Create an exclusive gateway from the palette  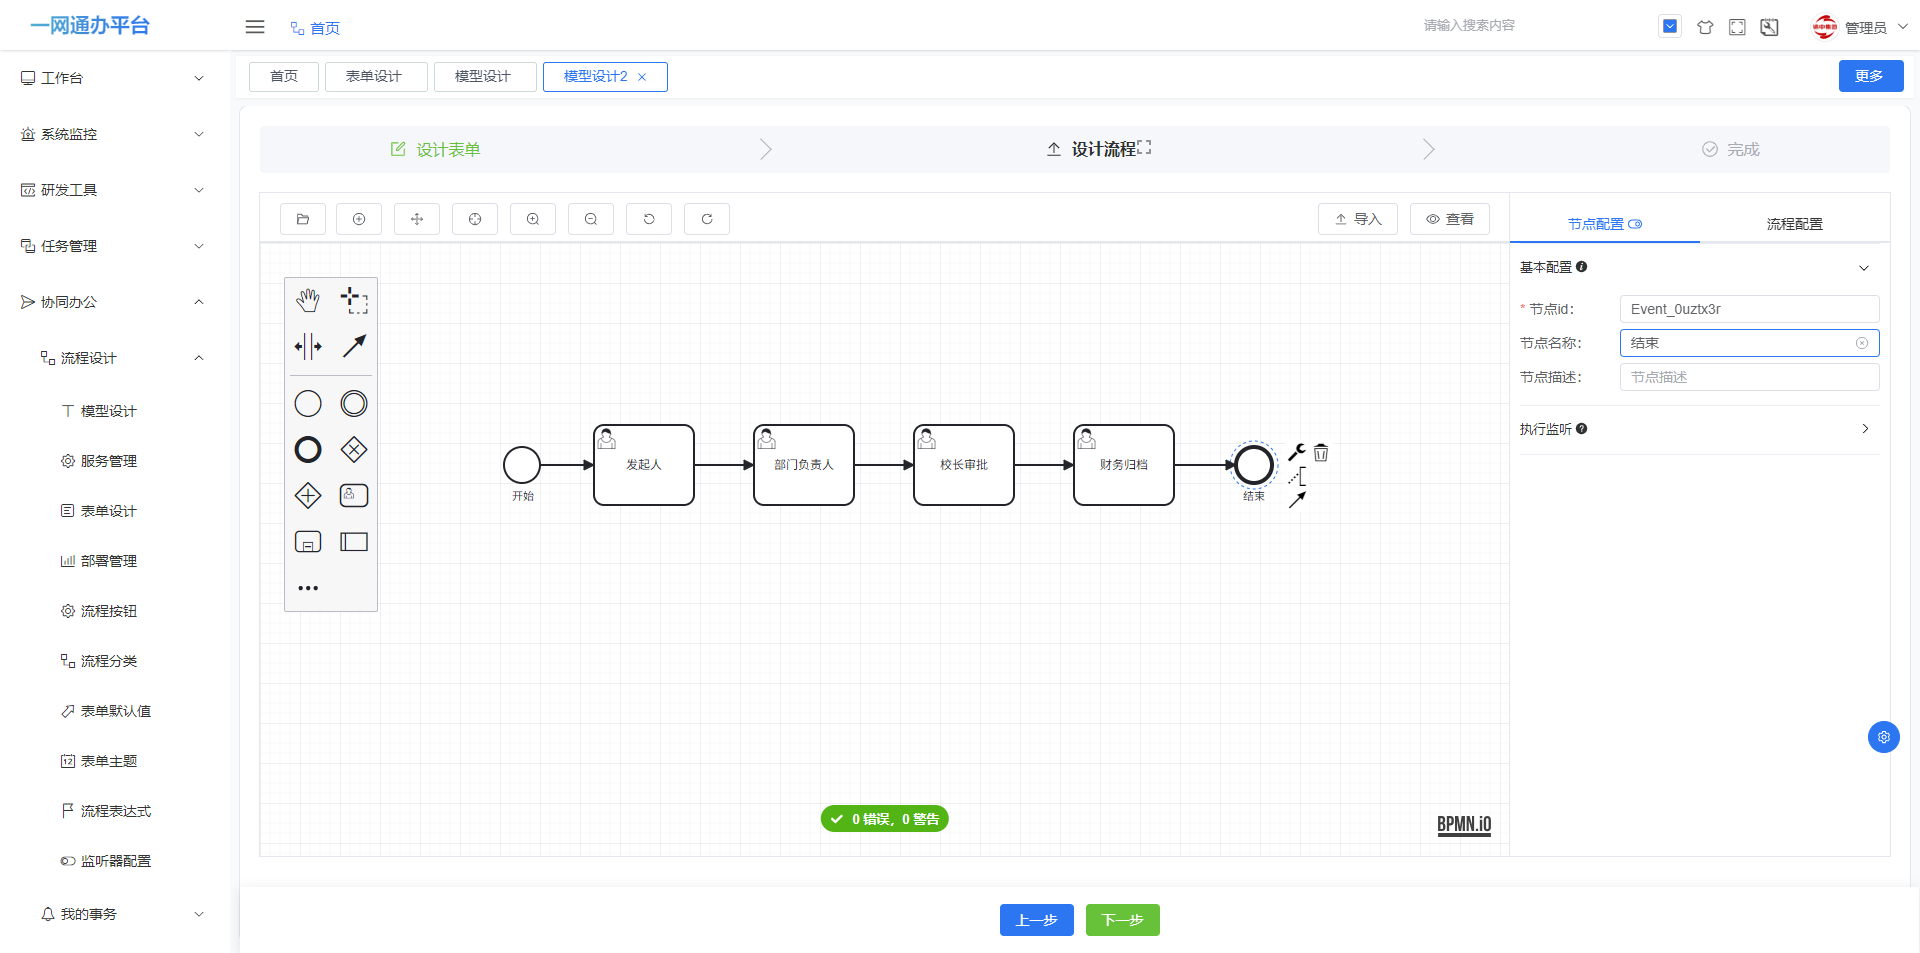(354, 450)
